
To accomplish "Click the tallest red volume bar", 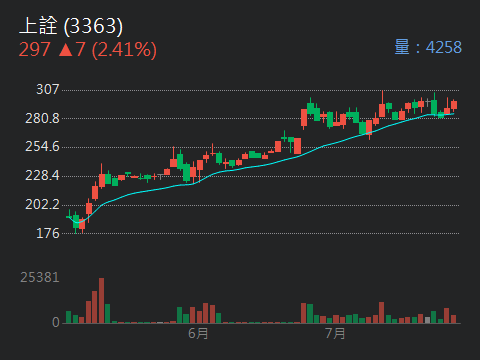I will (101, 301).
